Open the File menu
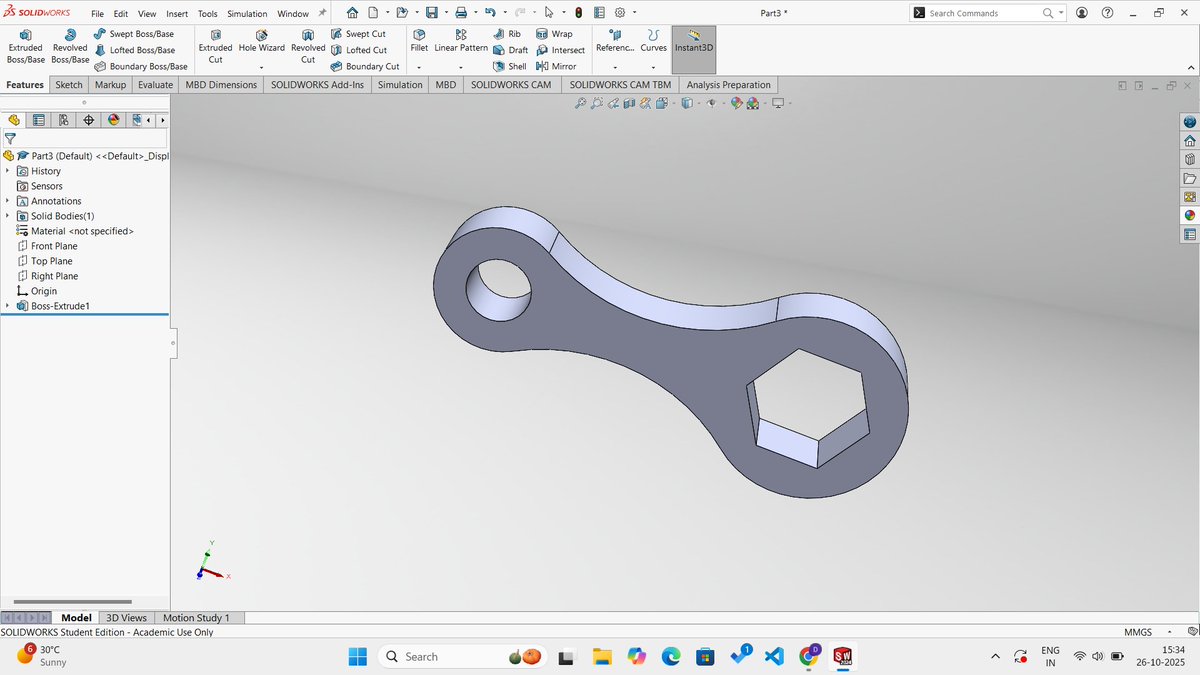The width and height of the screenshot is (1200, 675). (97, 14)
